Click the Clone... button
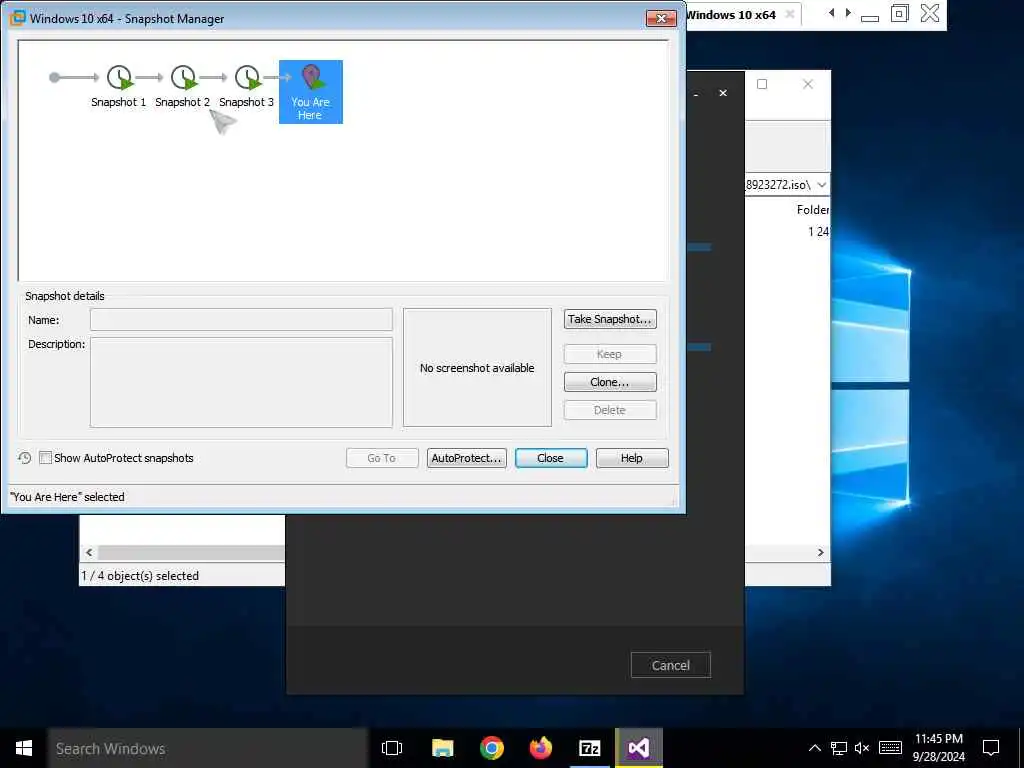1024x768 pixels. 610,382
